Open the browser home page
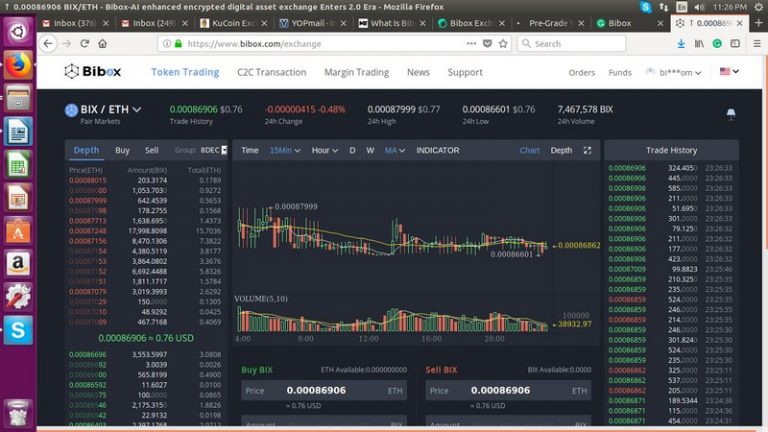768x432 pixels. tap(102, 44)
